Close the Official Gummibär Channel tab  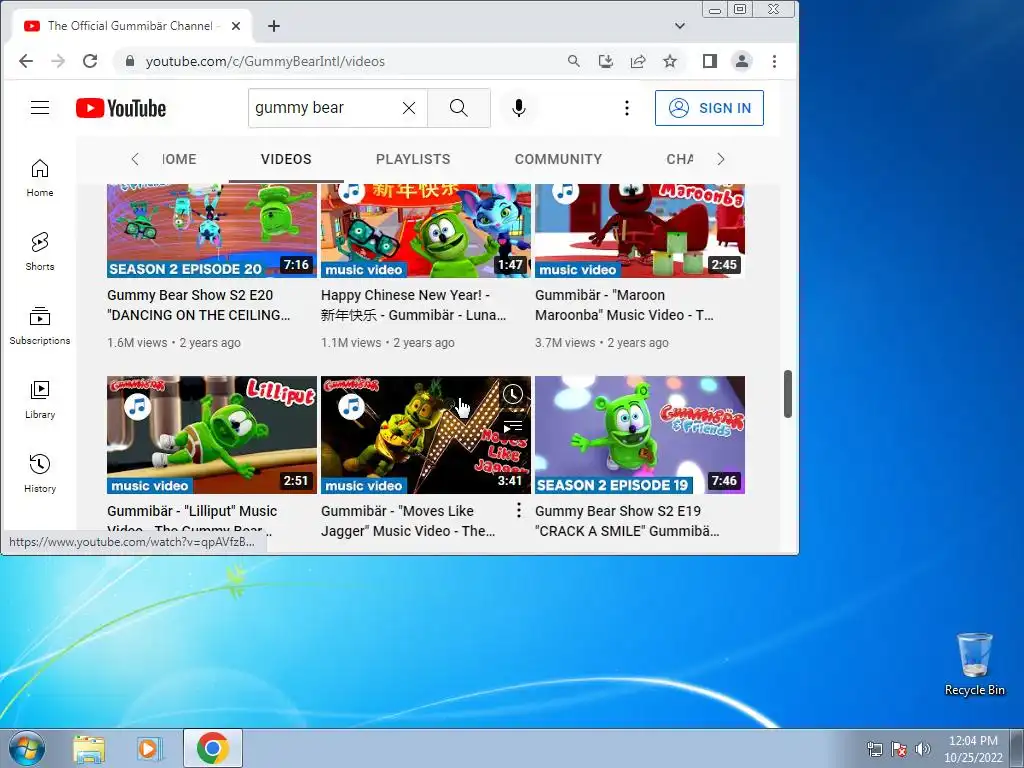[236, 26]
